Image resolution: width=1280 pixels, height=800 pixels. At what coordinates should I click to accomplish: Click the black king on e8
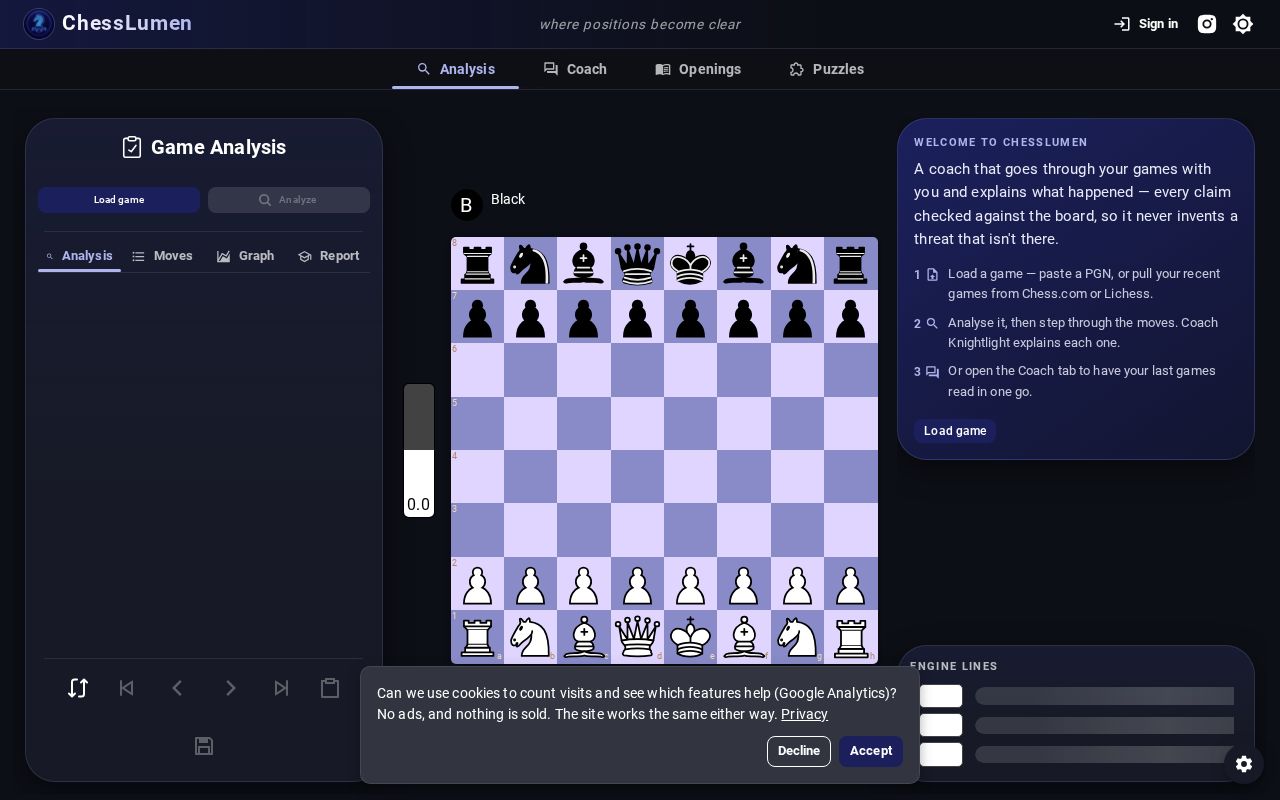tap(691, 264)
